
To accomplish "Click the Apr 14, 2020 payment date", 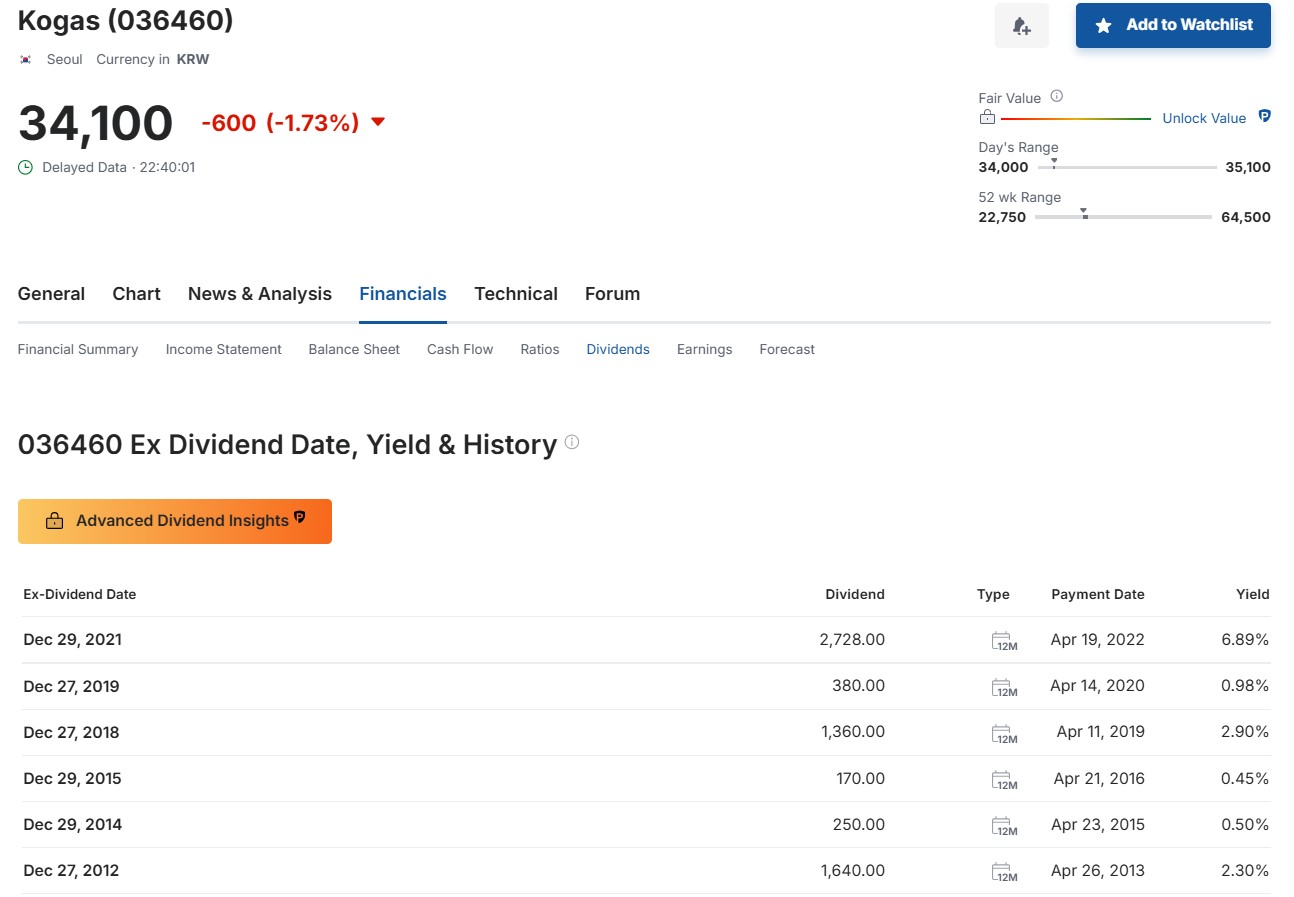I will point(1098,686).
